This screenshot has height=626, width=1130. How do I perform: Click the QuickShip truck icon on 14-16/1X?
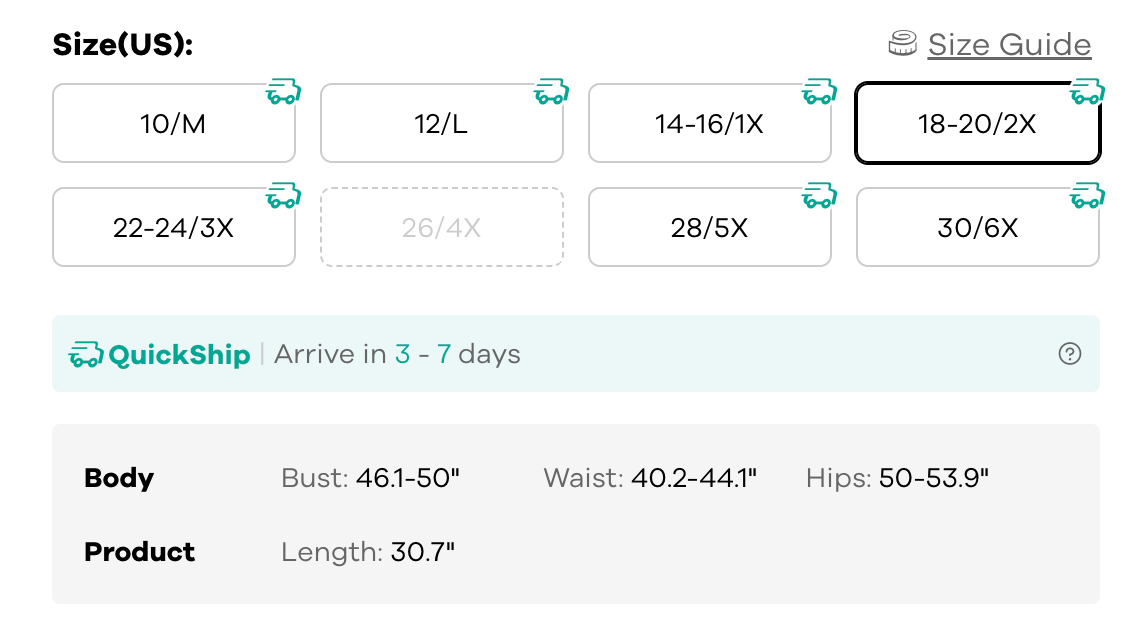pyautogui.click(x=819, y=93)
